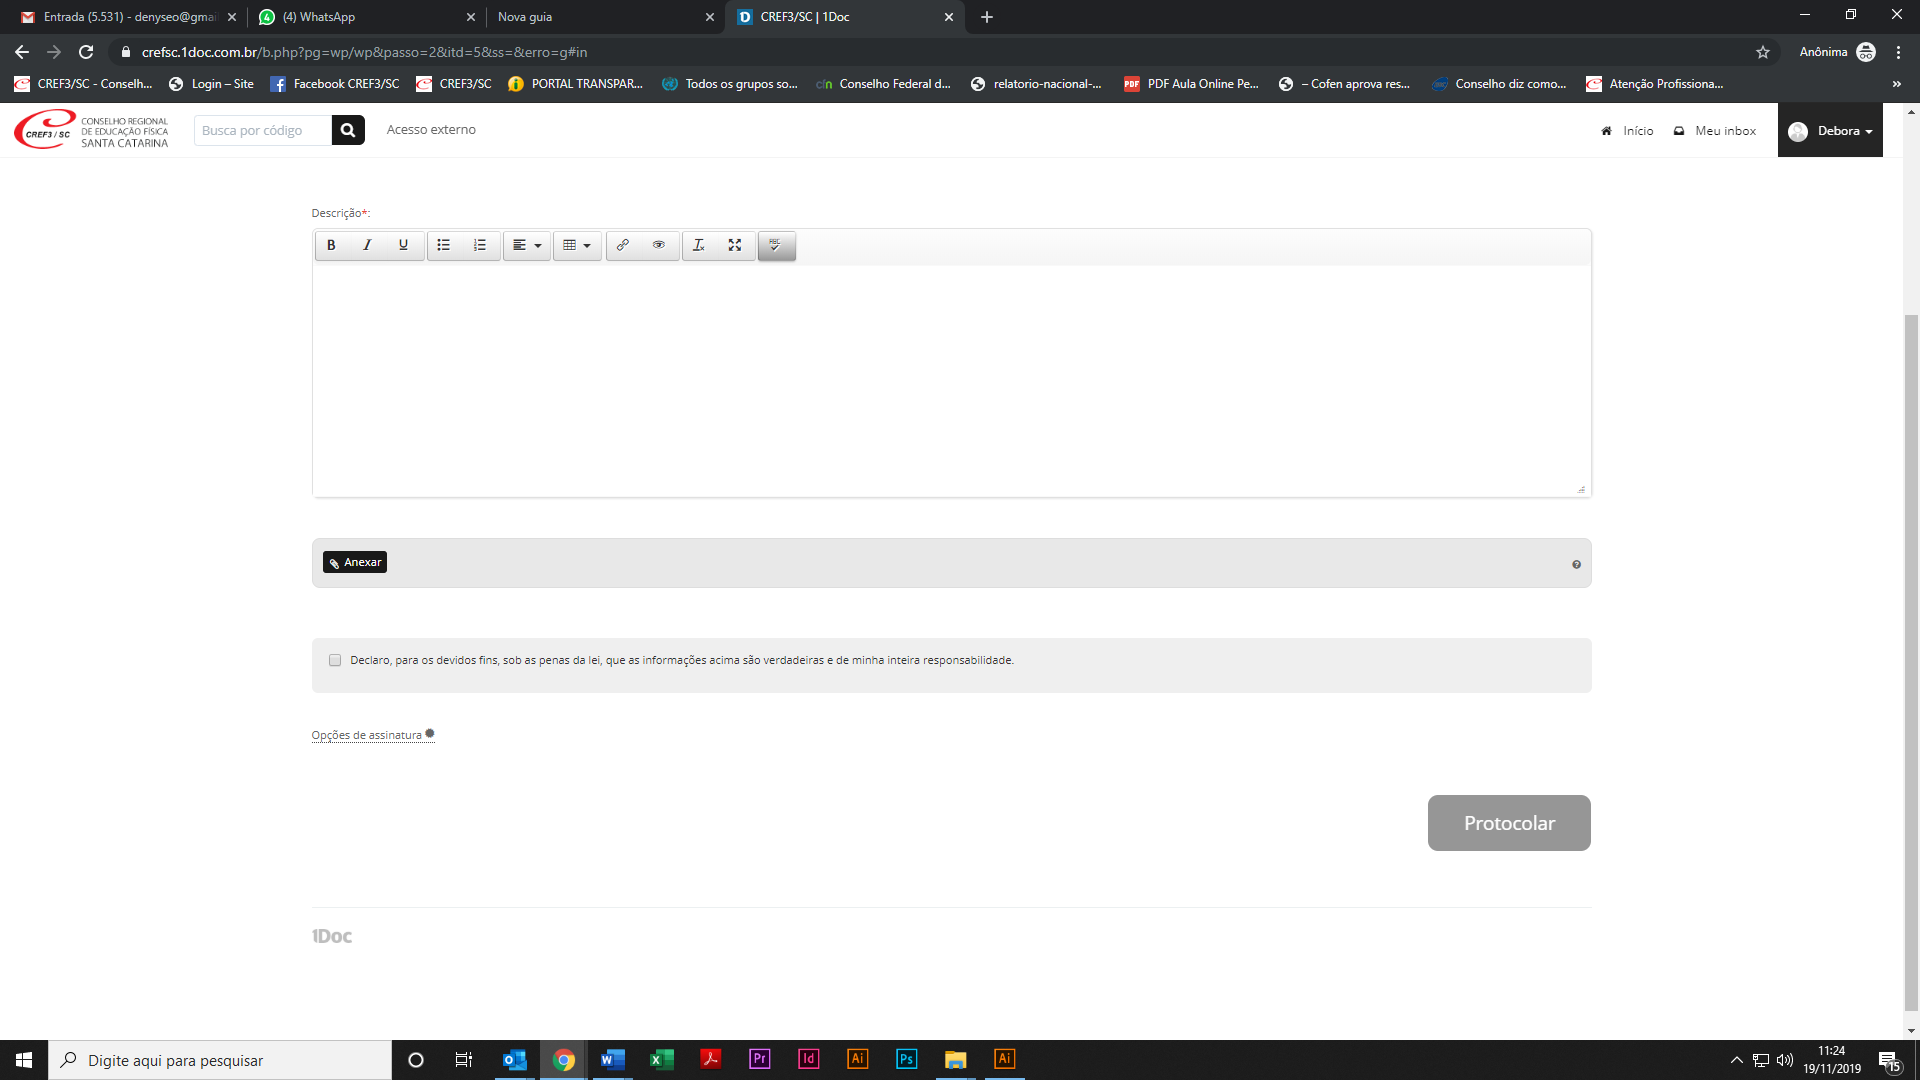Check the declaration of responsibility checkbox
The height and width of the screenshot is (1080, 1920).
click(335, 660)
